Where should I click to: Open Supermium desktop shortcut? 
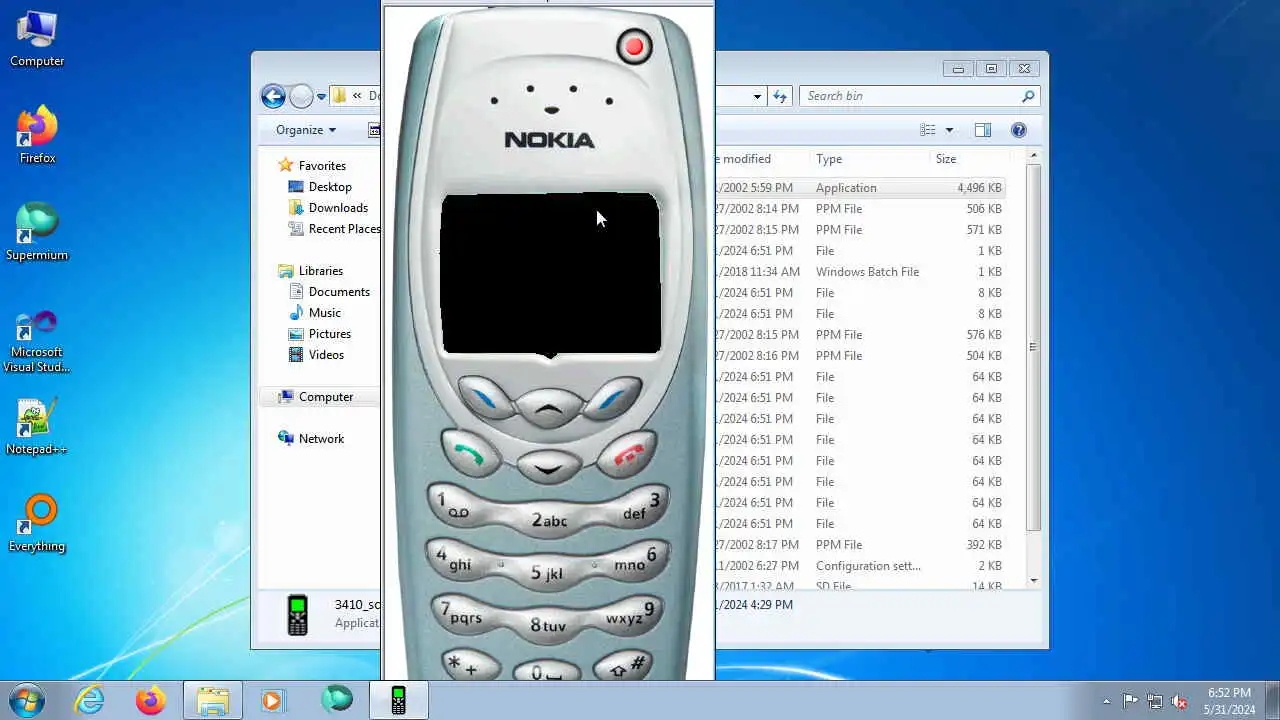[x=37, y=232]
